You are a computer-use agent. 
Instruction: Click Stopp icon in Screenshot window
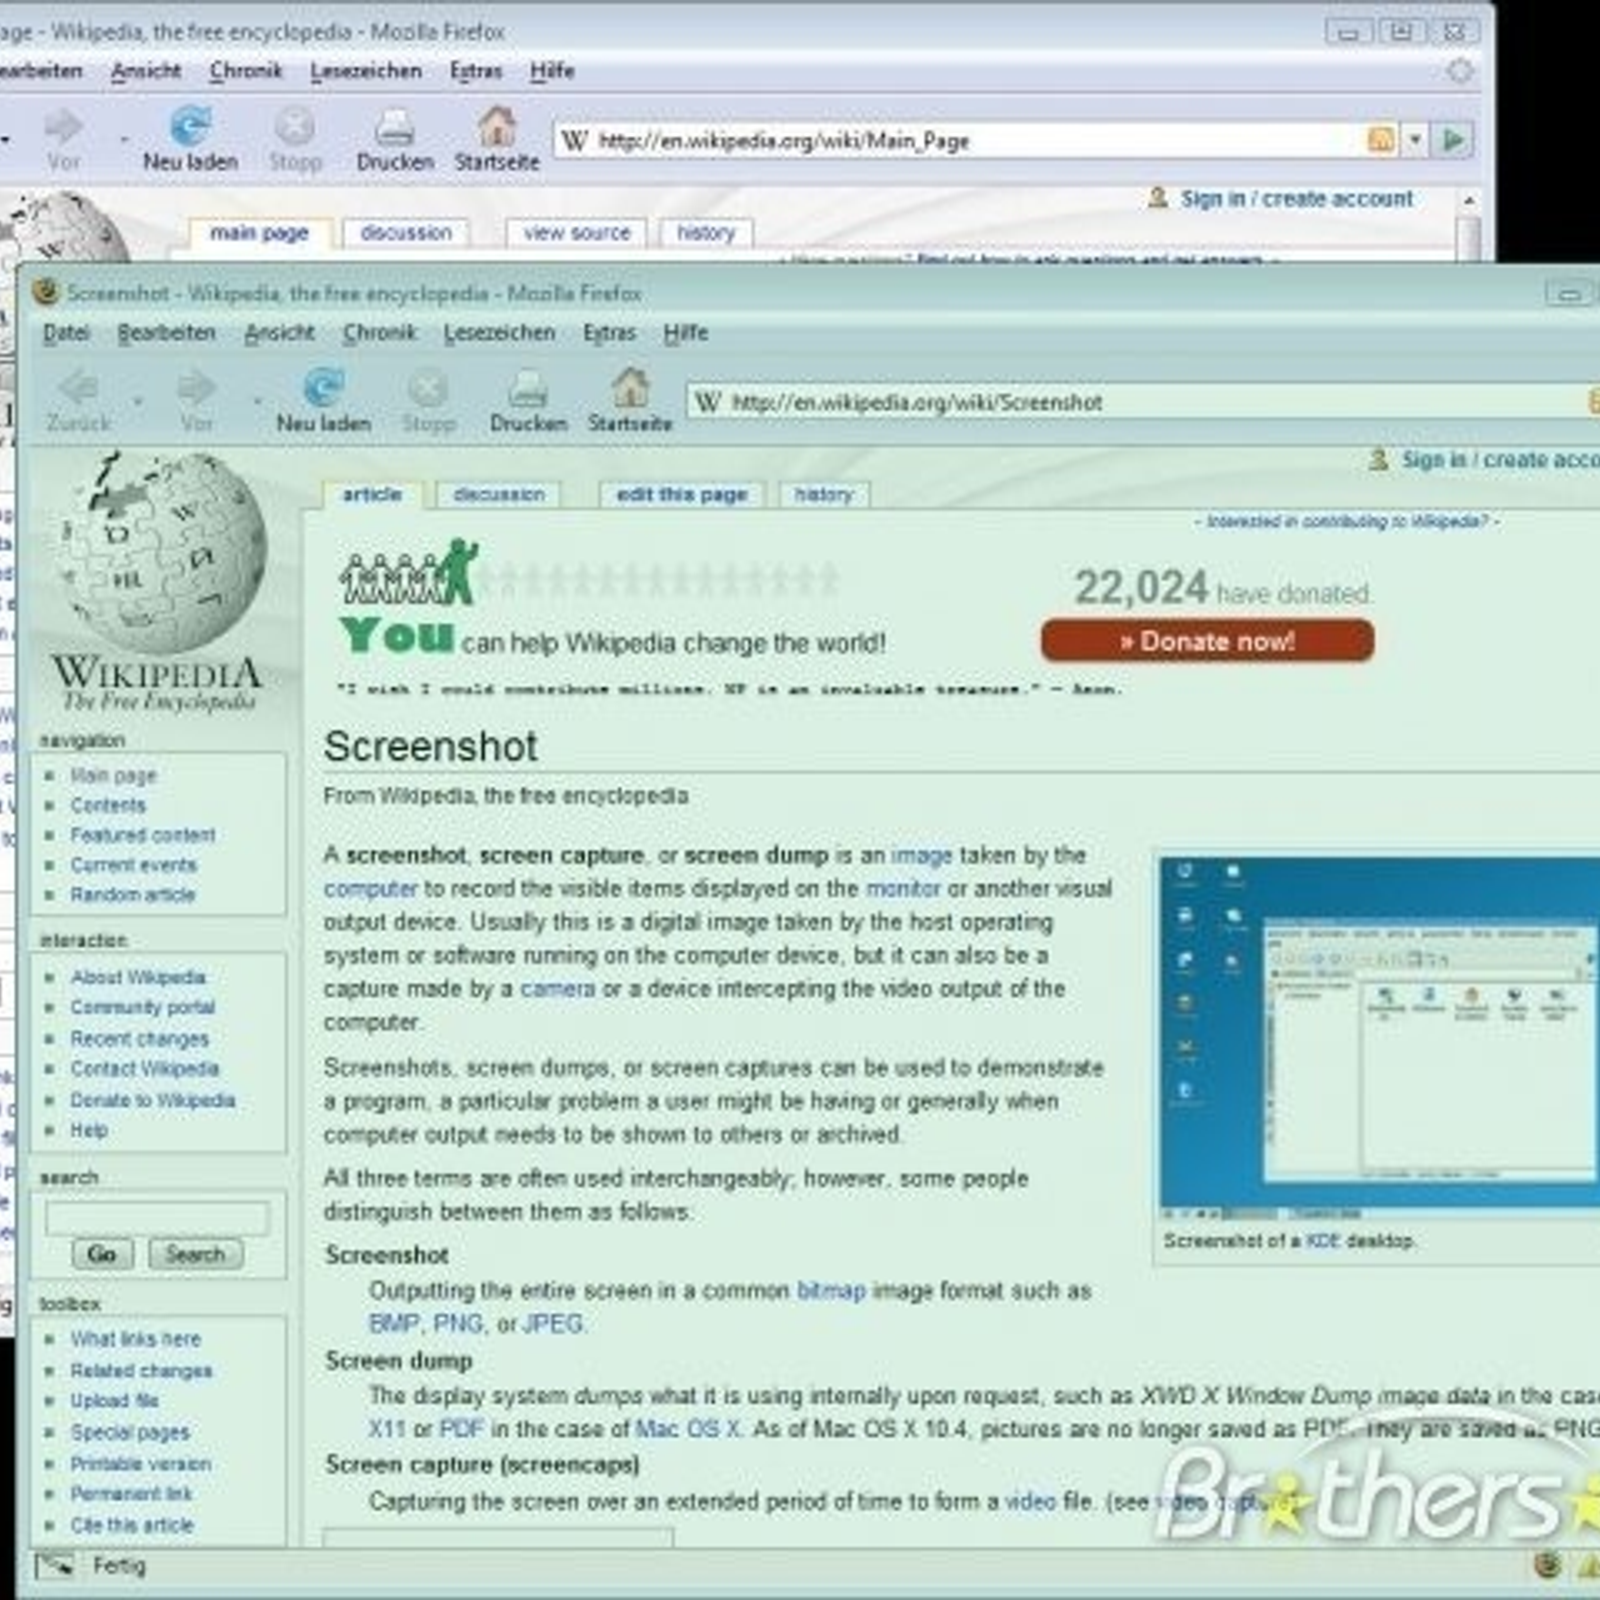[428, 387]
